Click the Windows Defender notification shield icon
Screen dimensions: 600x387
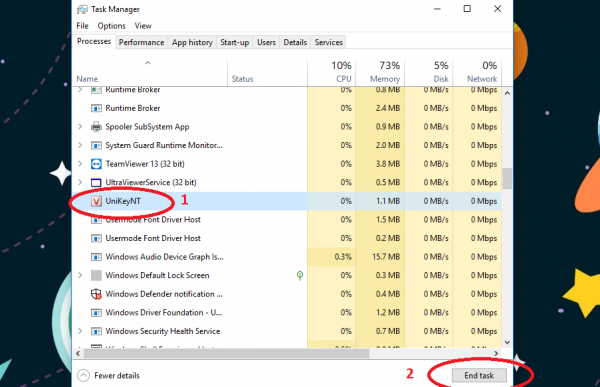click(96, 294)
